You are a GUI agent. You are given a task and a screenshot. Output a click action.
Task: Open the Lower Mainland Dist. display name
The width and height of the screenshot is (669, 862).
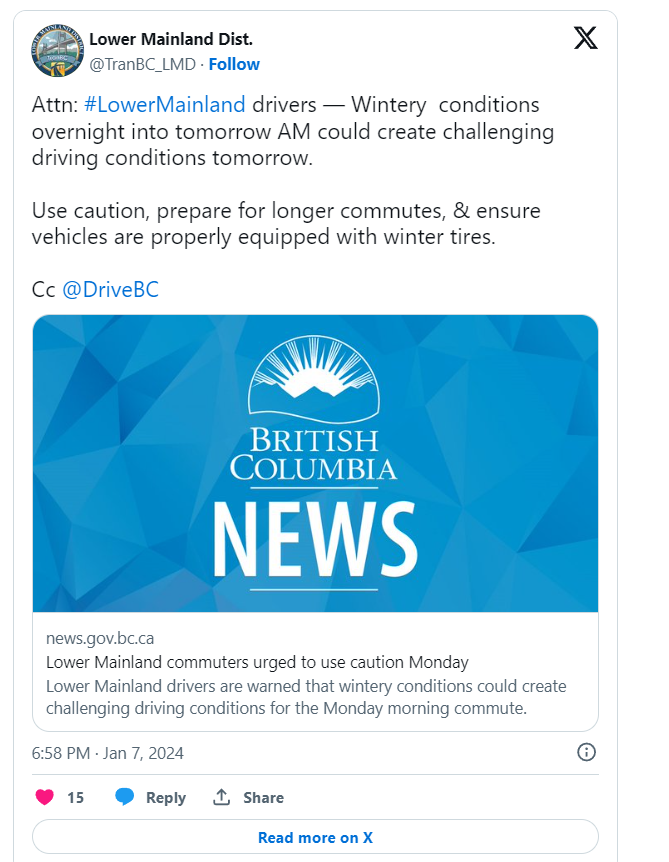pyautogui.click(x=171, y=39)
